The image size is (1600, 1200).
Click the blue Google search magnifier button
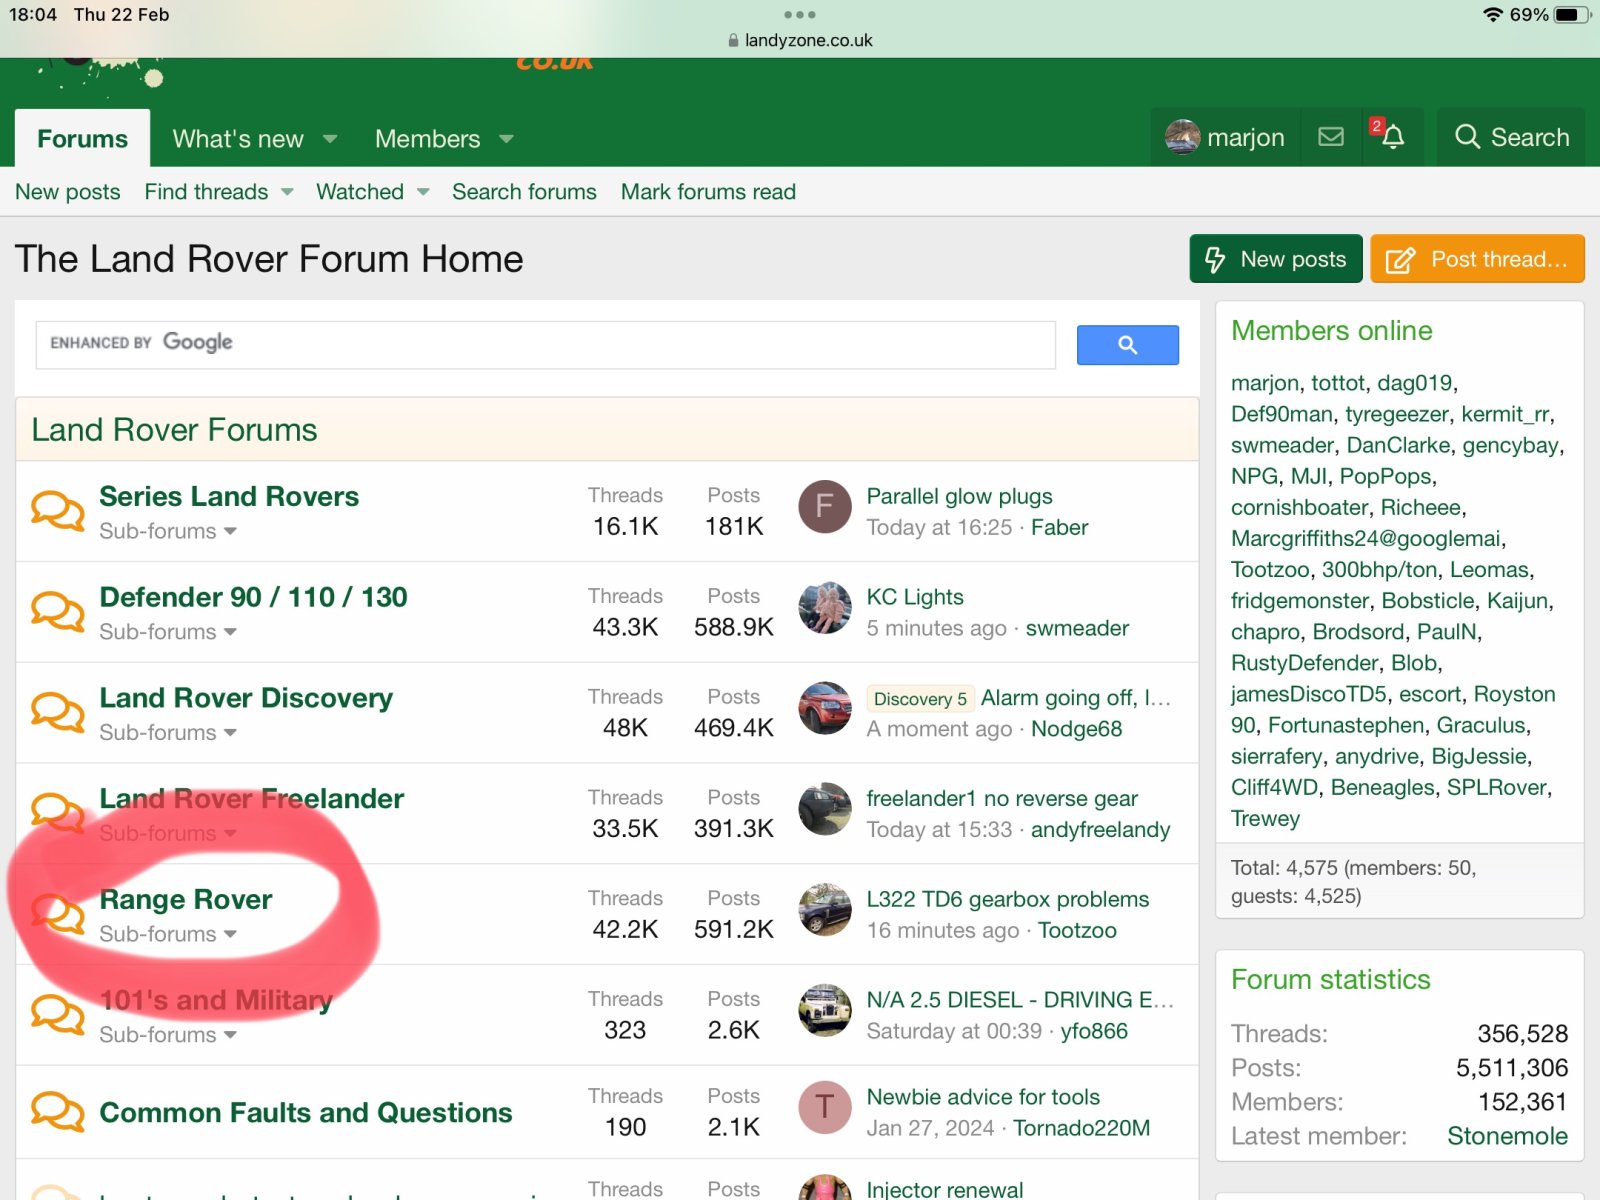point(1127,345)
